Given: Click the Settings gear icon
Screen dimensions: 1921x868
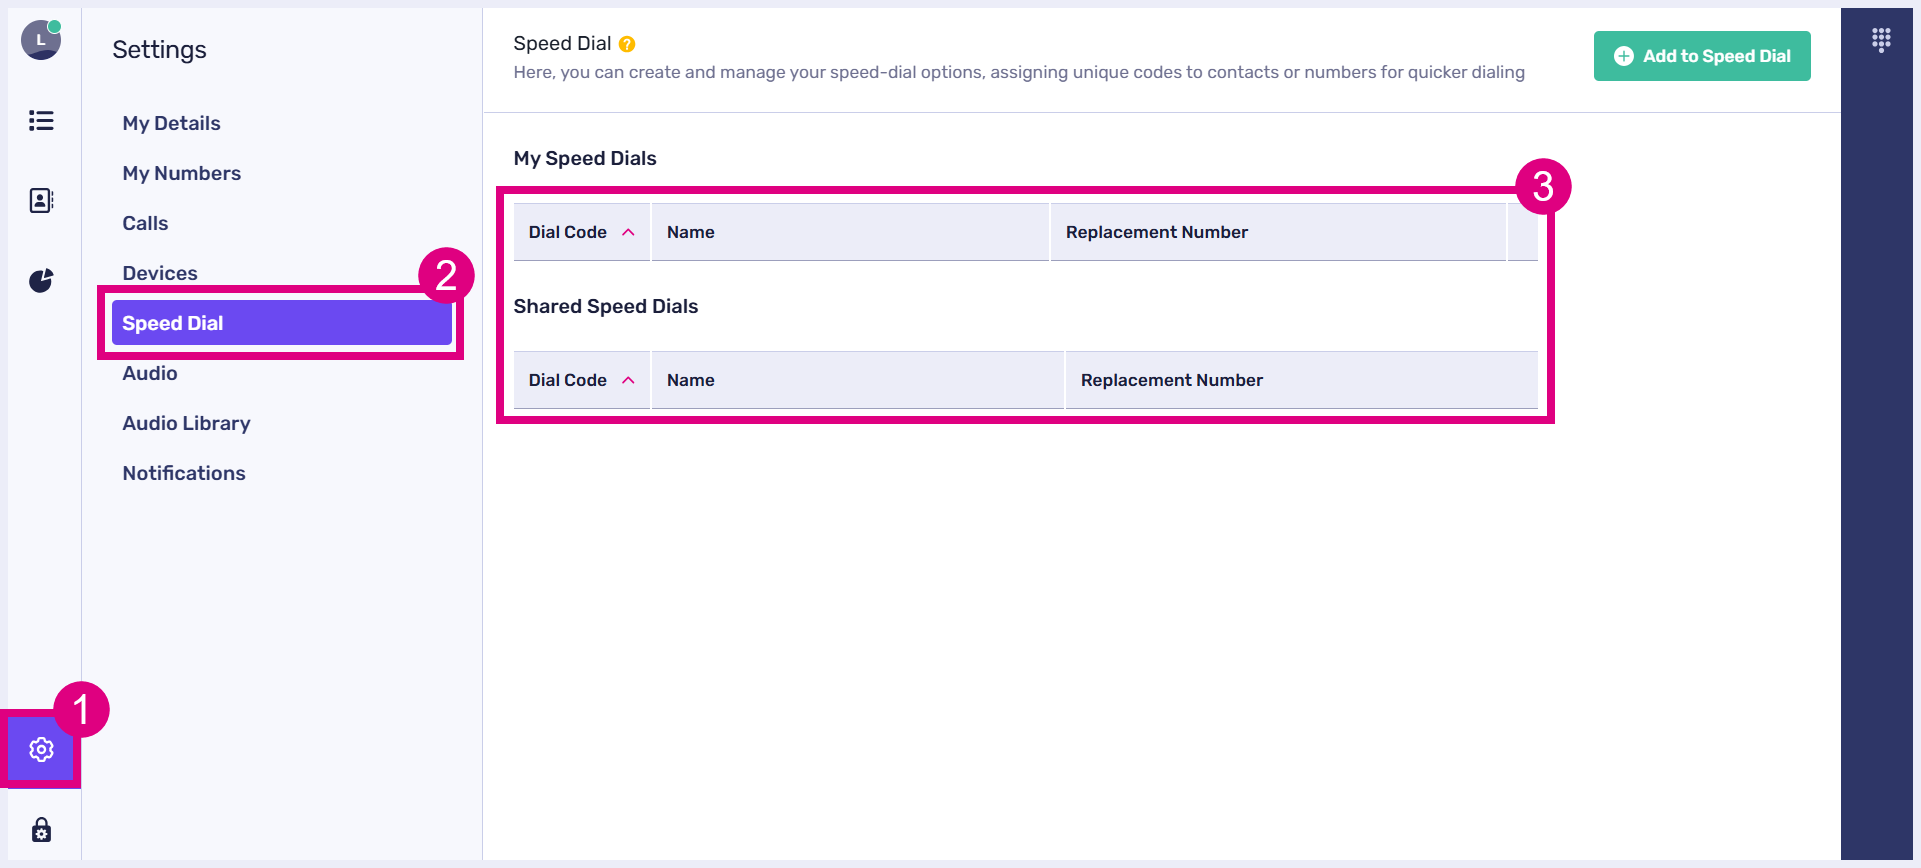Looking at the screenshot, I should 41,749.
